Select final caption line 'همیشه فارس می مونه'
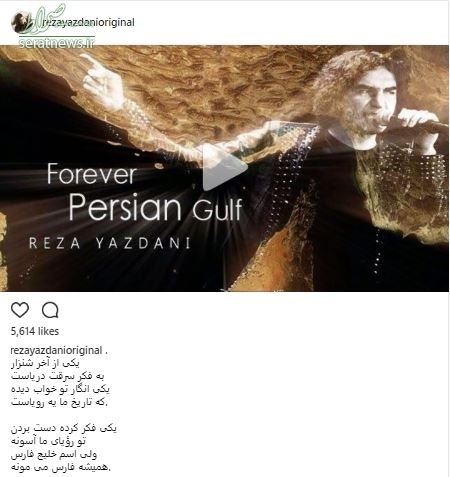 click(x=60, y=467)
